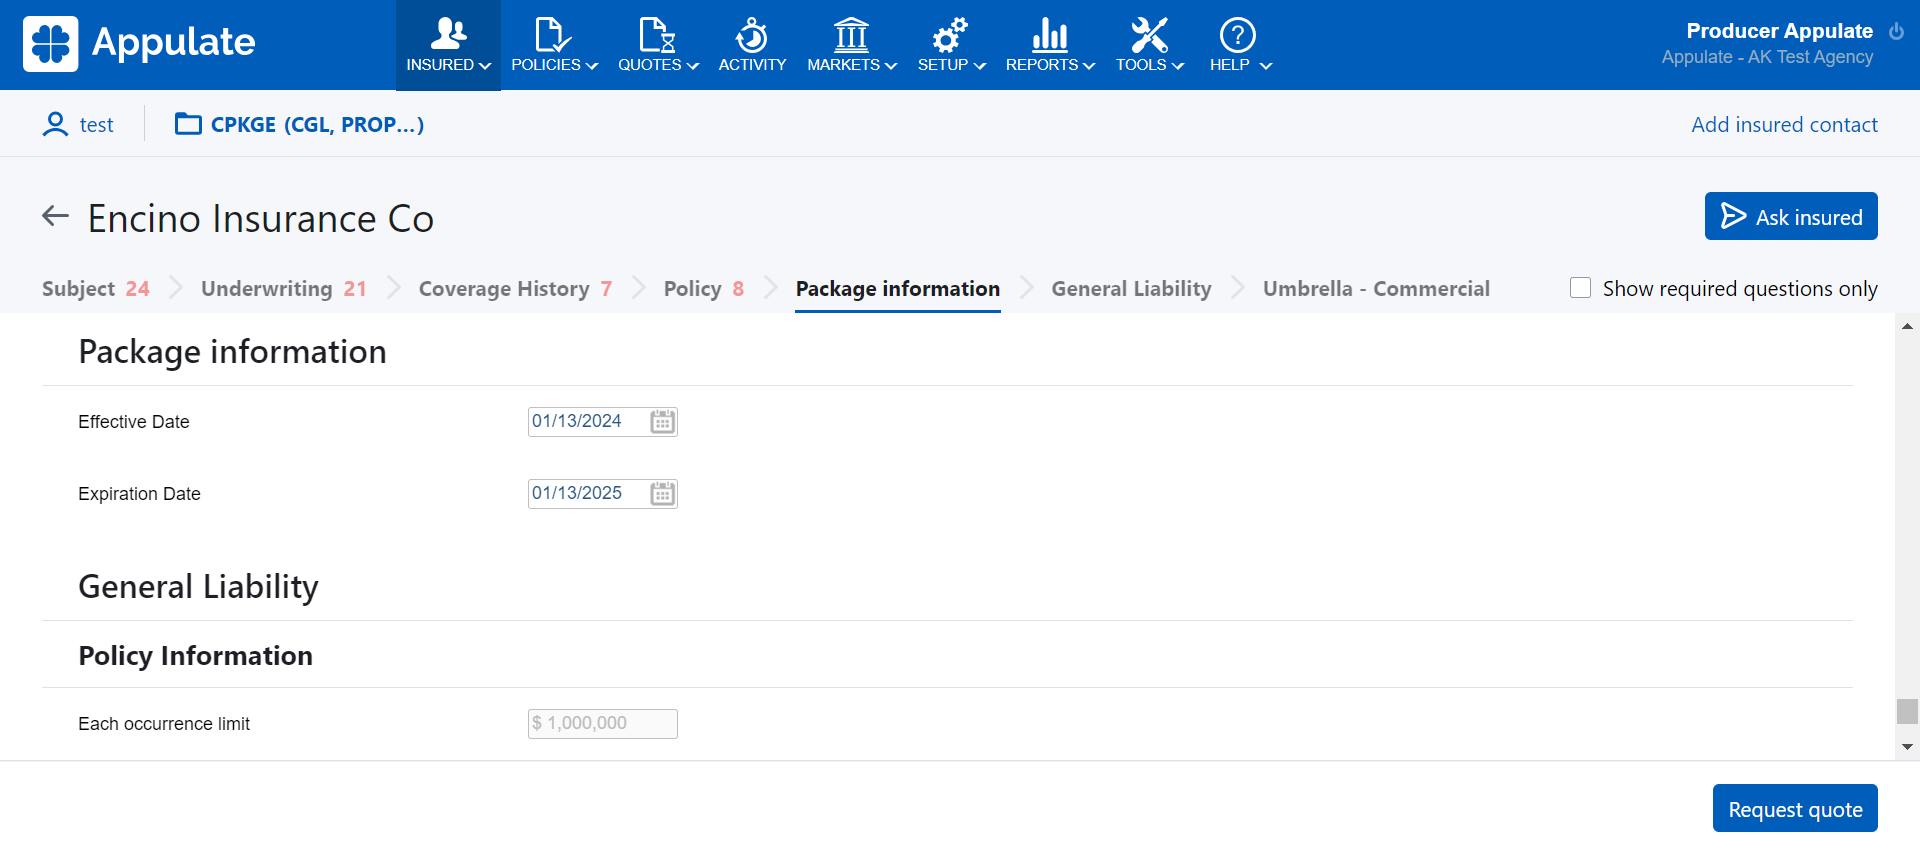Image resolution: width=1920 pixels, height=853 pixels.
Task: Click the Markets bank building icon
Action: click(851, 36)
